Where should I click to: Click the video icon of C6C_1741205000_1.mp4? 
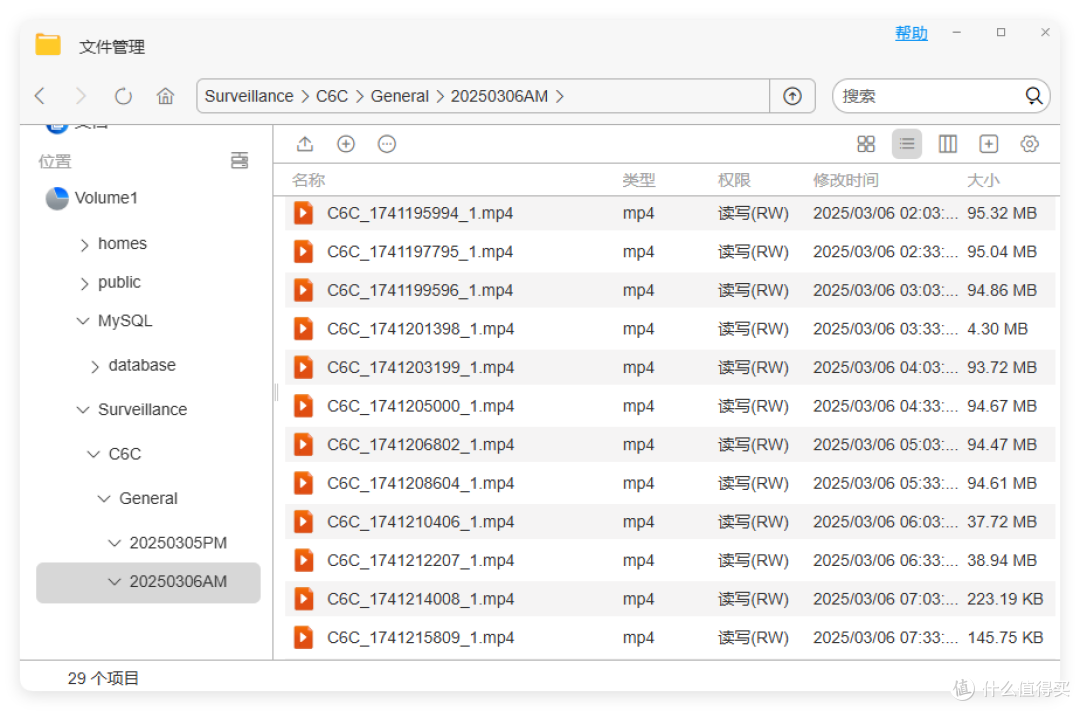coord(303,406)
